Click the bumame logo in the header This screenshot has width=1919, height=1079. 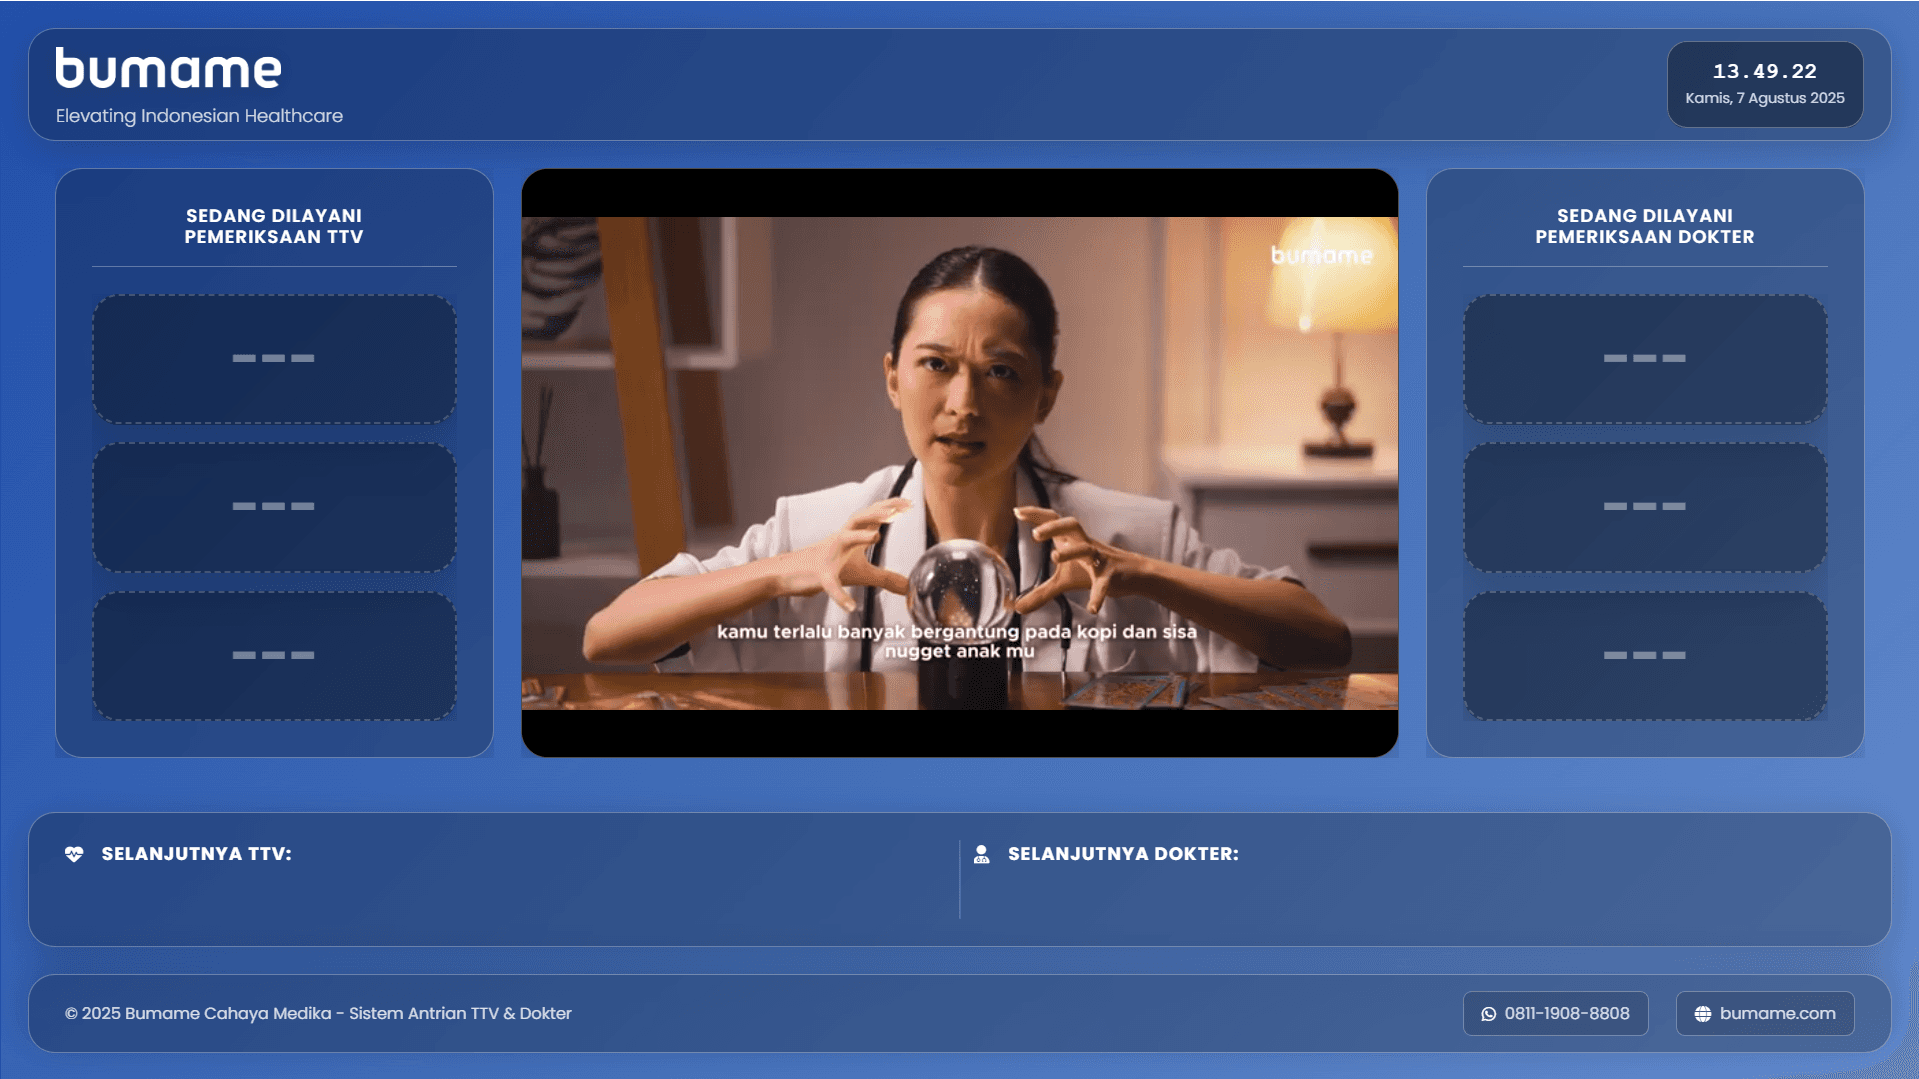pos(168,68)
